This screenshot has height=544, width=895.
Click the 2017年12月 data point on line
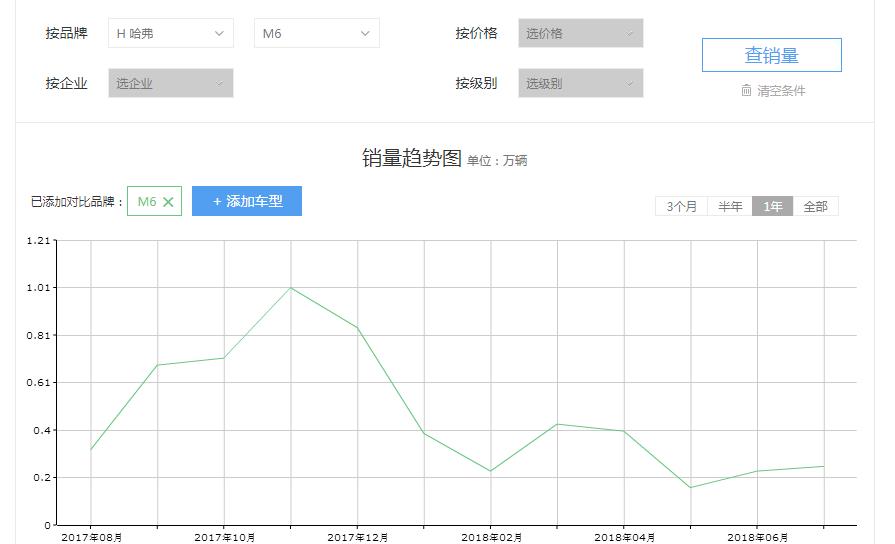(x=357, y=328)
